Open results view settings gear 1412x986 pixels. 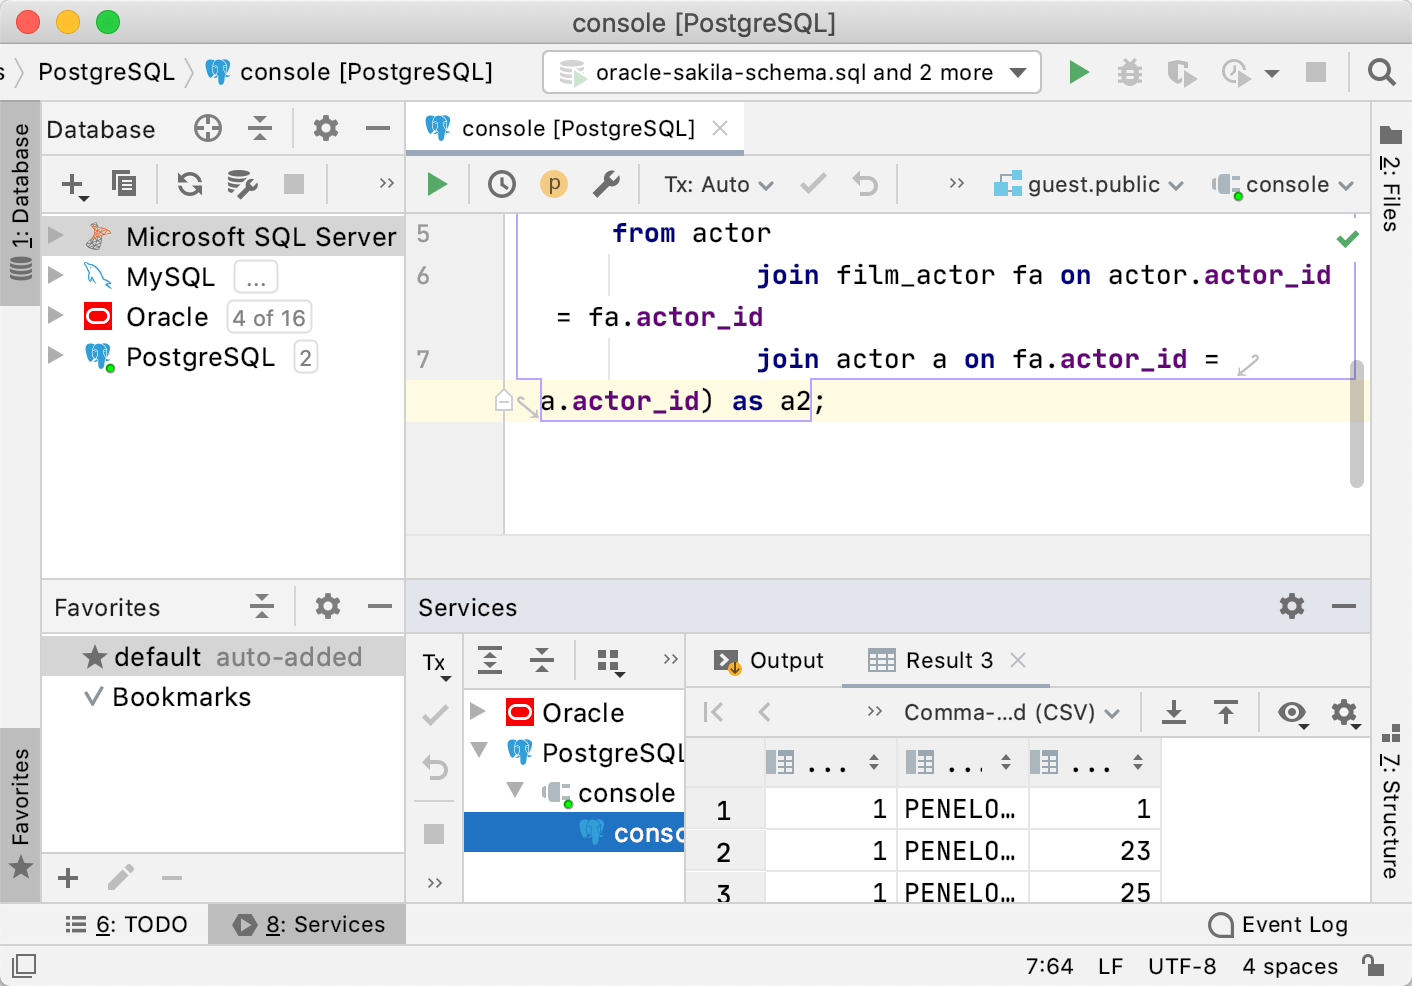pyautogui.click(x=1345, y=712)
